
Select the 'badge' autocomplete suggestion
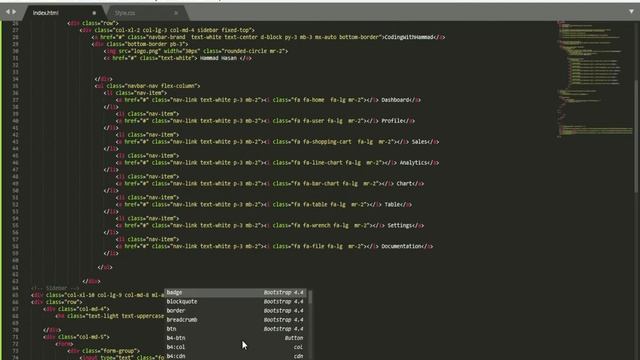(x=236, y=293)
